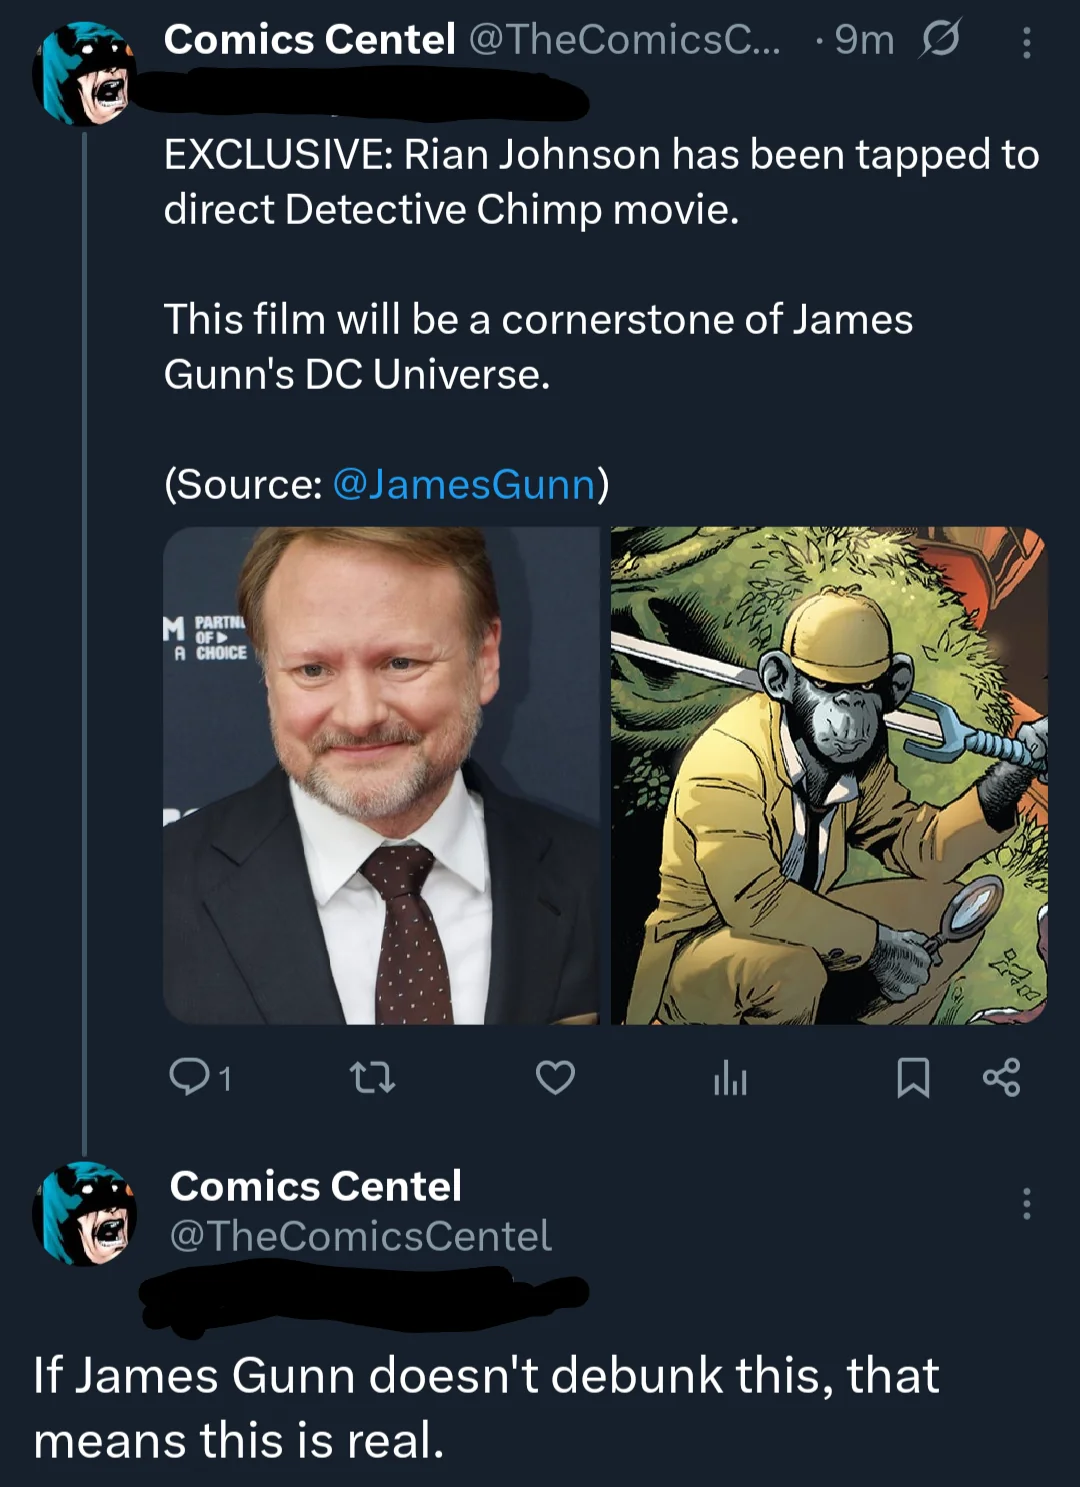Open the @TheComicsCentel handle in the lower tweet
The width and height of the screenshot is (1080, 1487).
pos(360,1236)
